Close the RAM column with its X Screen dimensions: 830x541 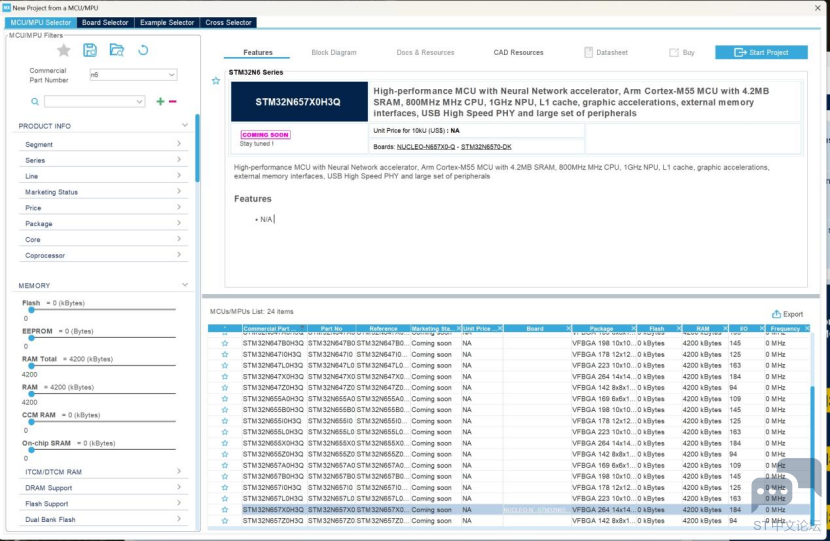[725, 329]
